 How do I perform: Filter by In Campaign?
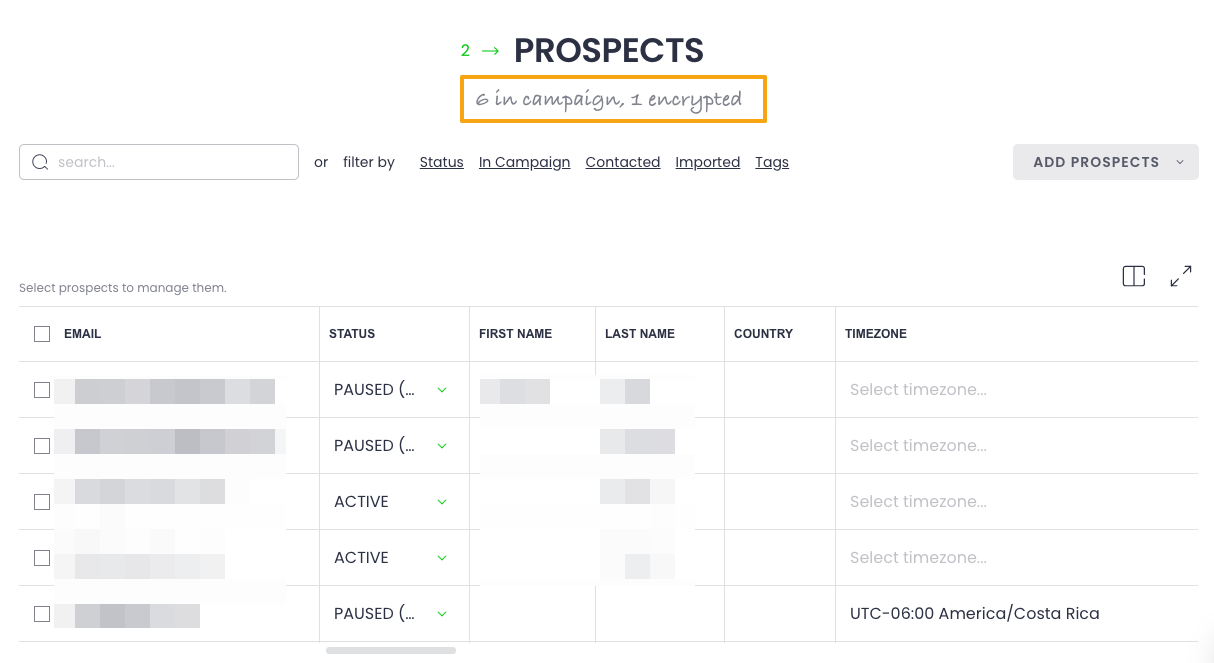[x=524, y=162]
